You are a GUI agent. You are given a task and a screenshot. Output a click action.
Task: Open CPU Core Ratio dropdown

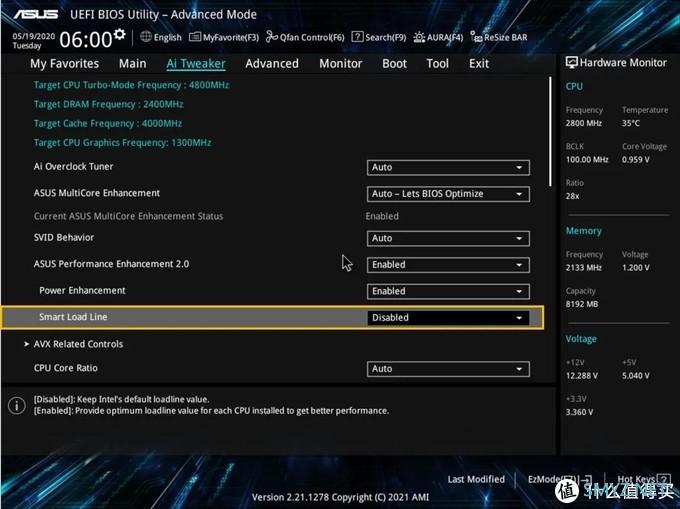tap(448, 369)
